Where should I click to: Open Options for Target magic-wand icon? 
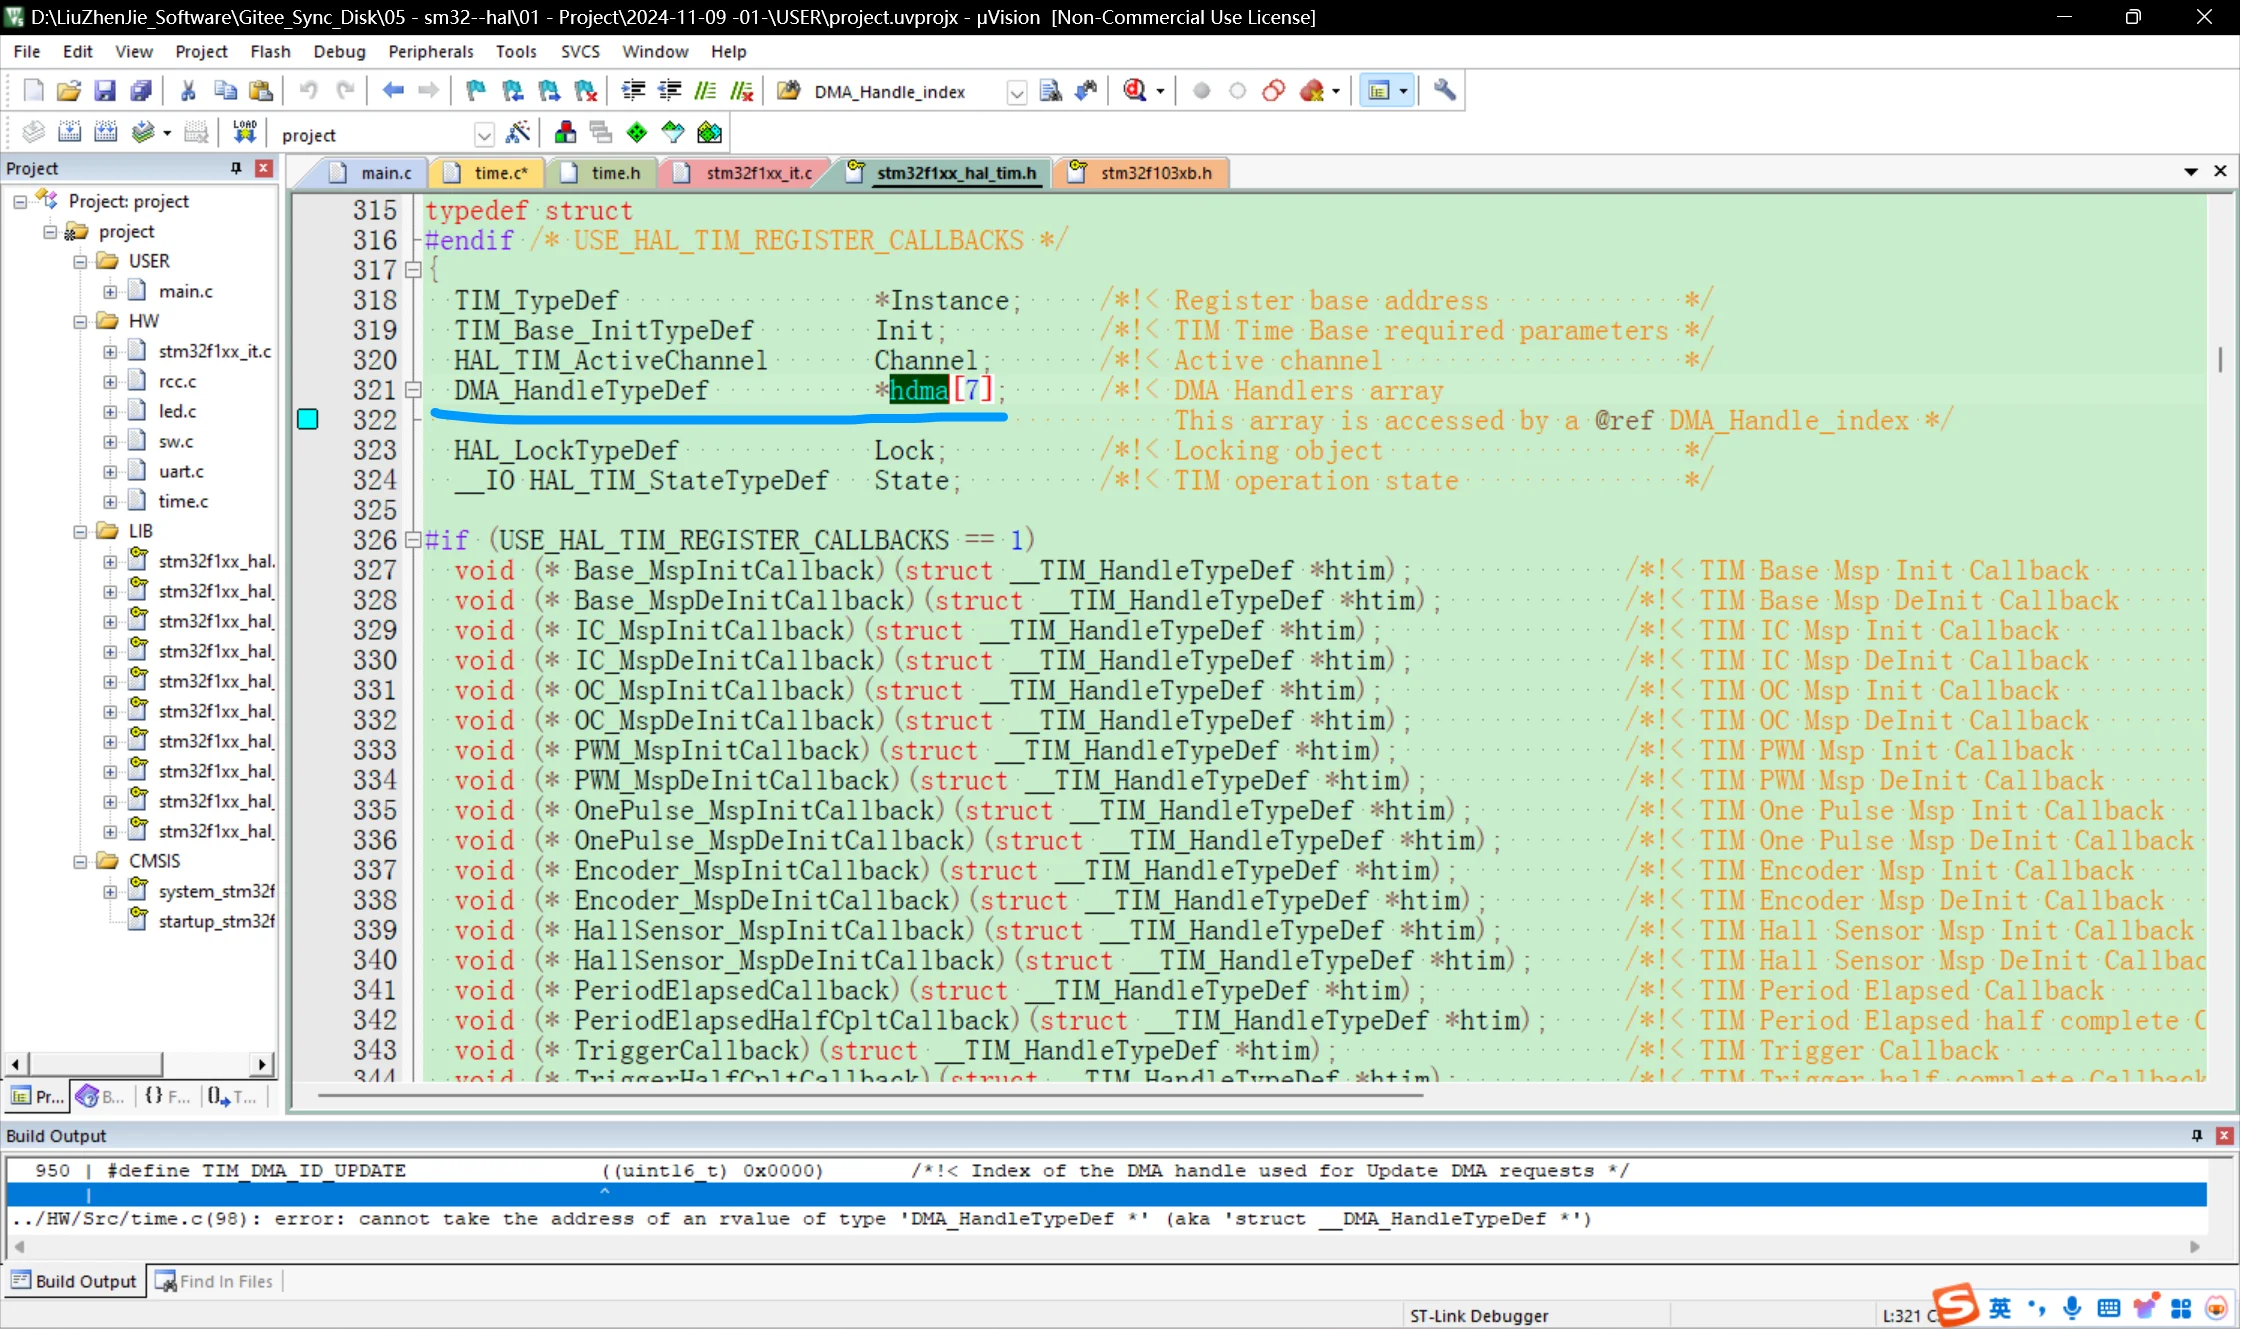click(518, 133)
